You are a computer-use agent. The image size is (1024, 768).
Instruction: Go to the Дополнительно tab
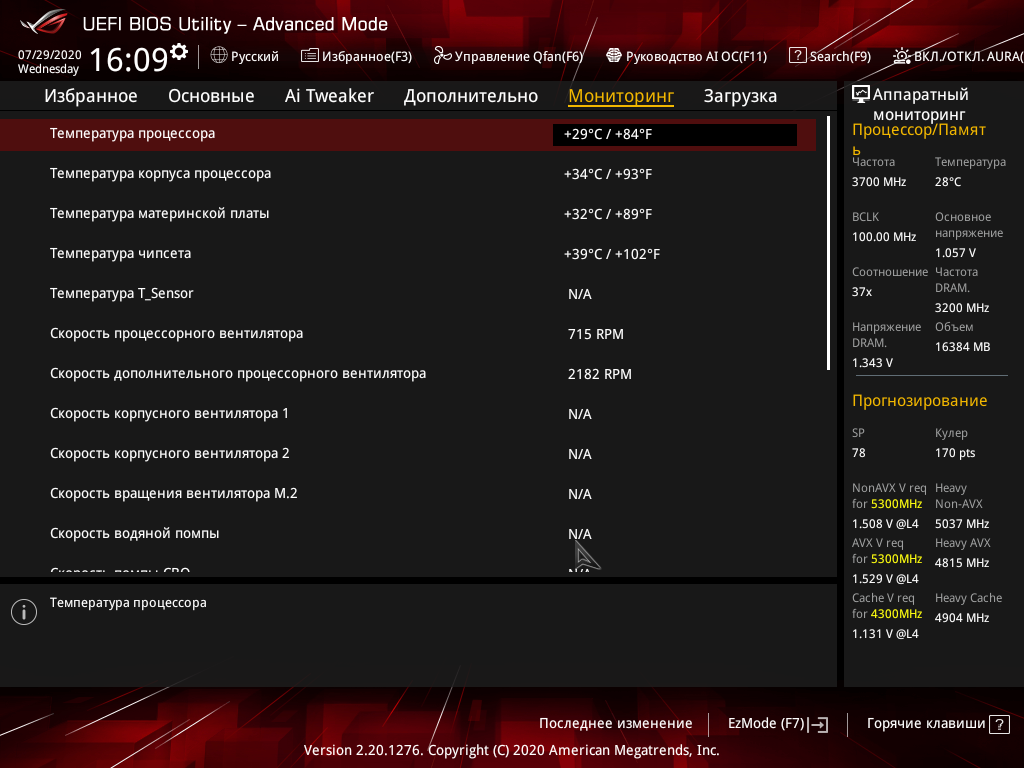point(471,96)
